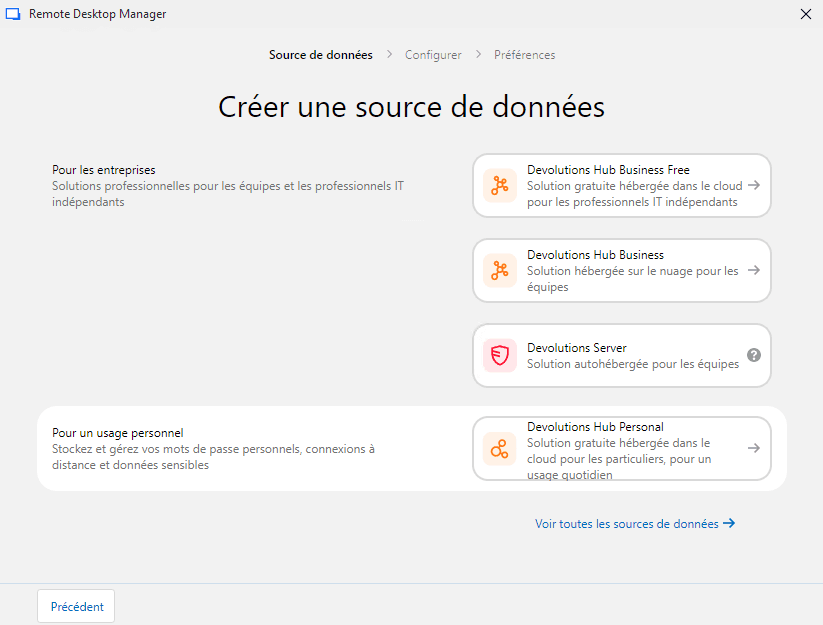Select the Préférences breadcrumb step
823x625 pixels.
click(x=524, y=55)
